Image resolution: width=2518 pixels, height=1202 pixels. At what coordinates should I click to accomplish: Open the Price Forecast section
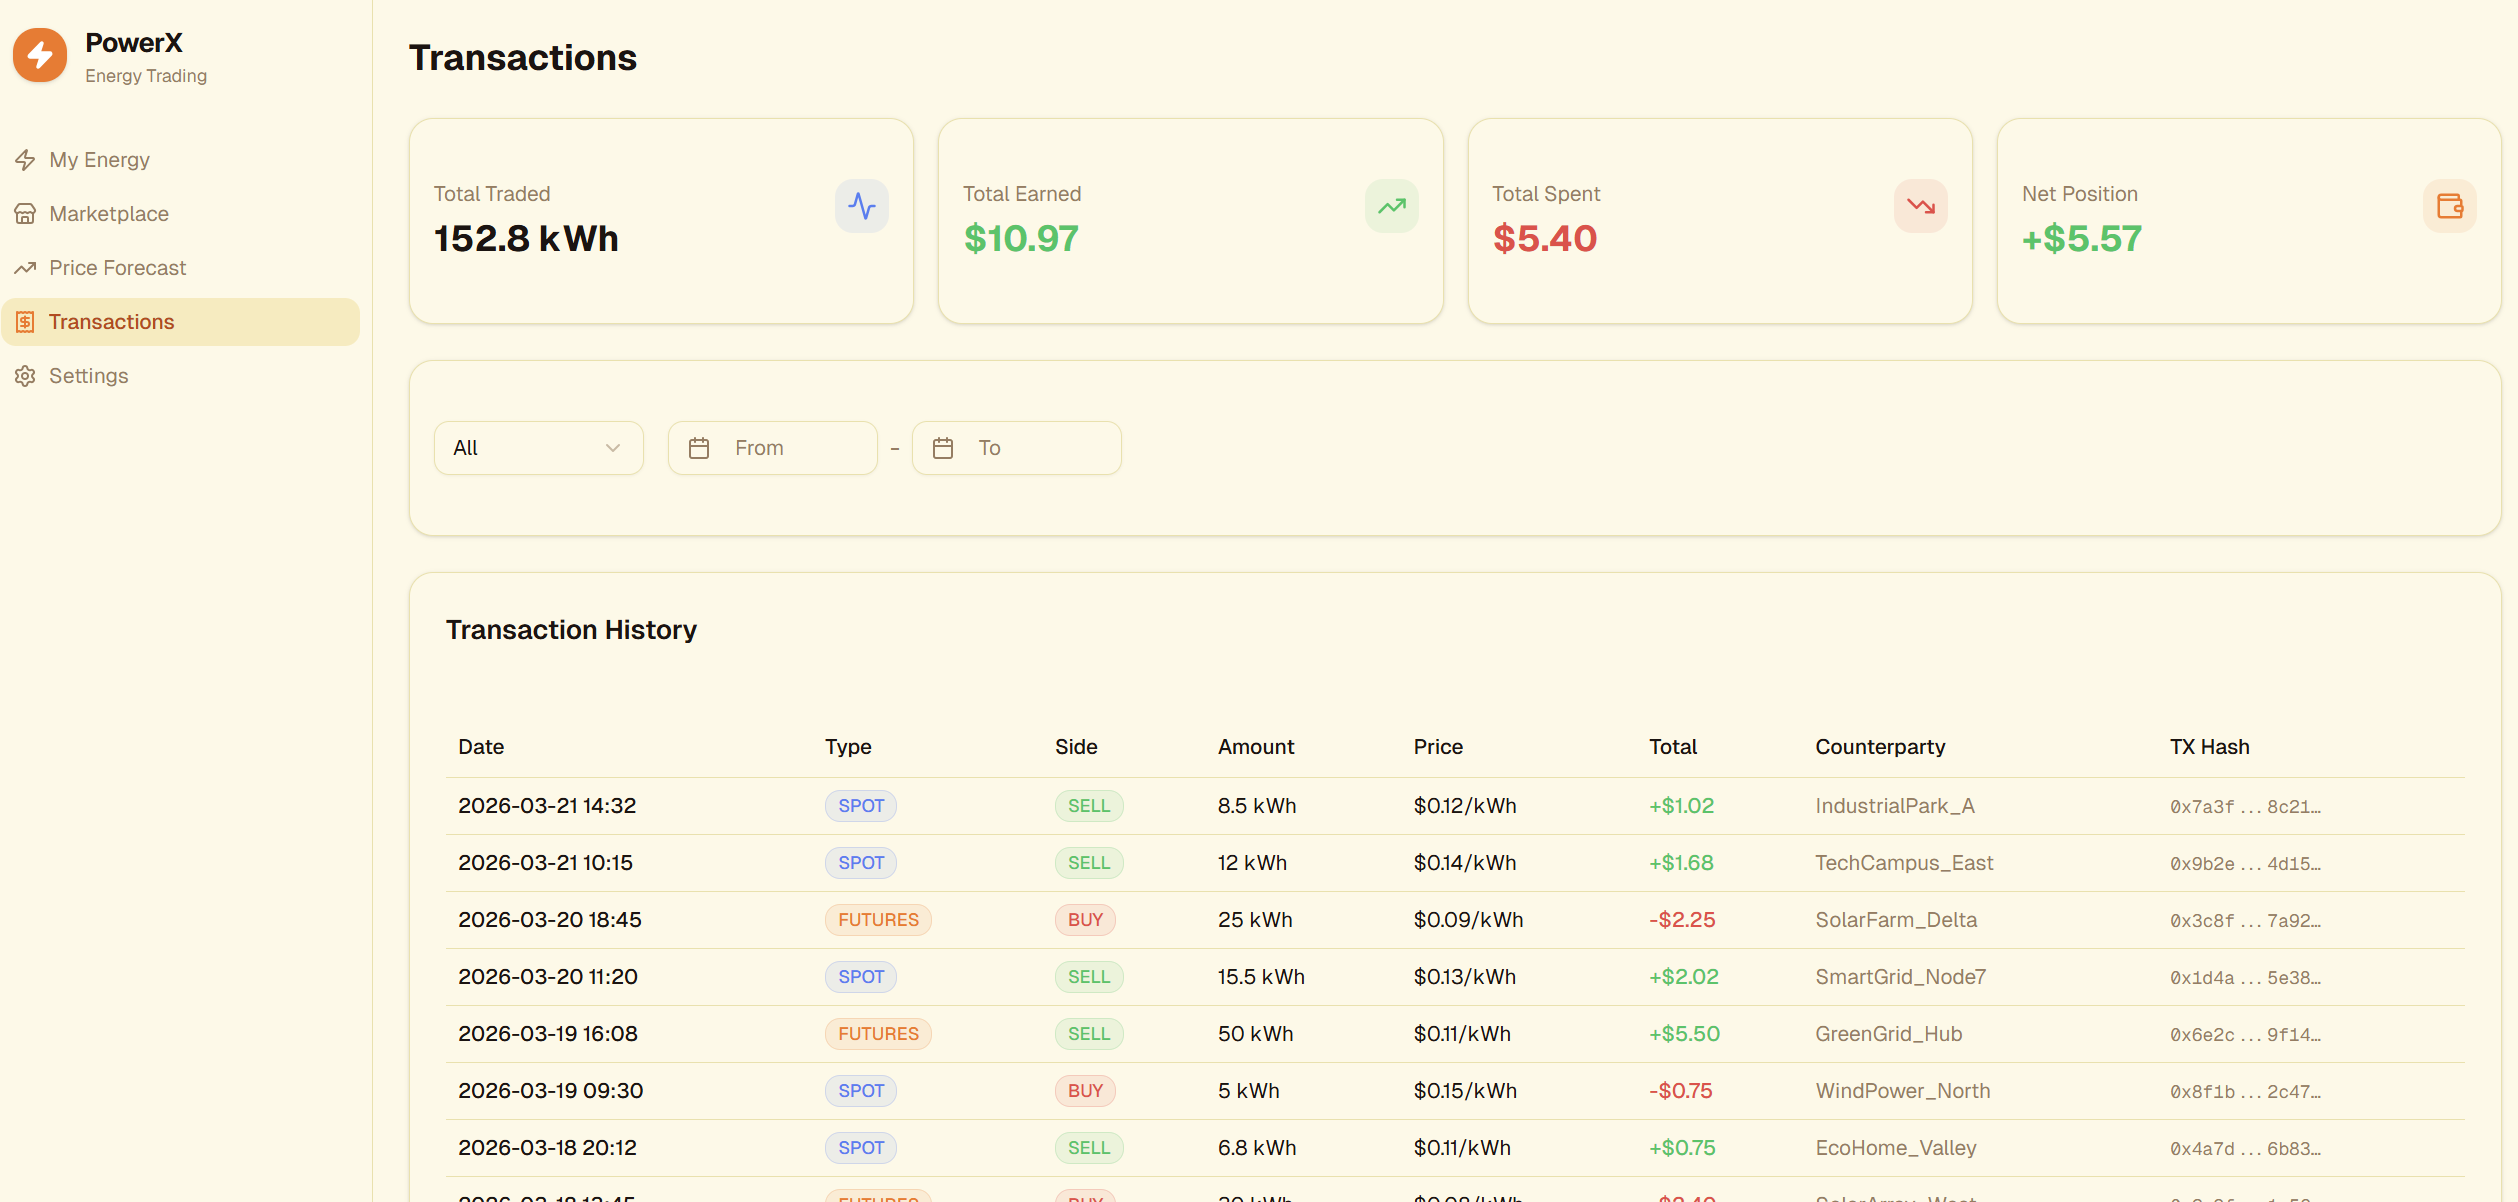pos(117,268)
